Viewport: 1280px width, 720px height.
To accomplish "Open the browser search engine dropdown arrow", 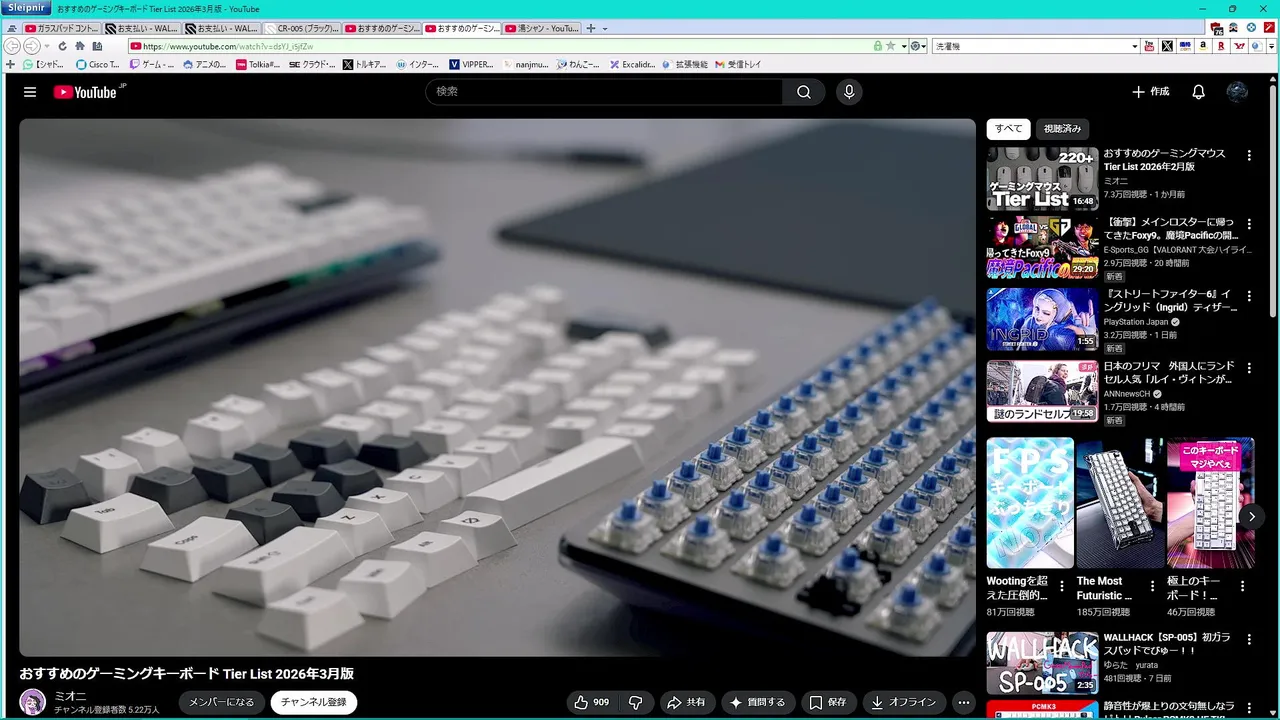I will point(1135,46).
